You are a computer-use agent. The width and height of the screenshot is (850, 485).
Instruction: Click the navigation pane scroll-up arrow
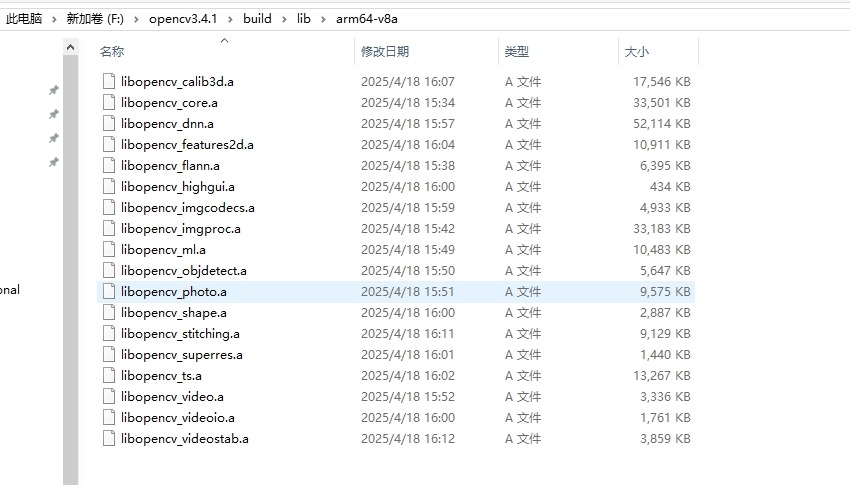click(70, 48)
